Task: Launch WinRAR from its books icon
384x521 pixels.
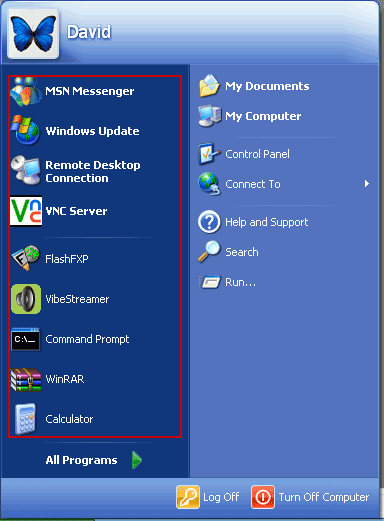Action: point(26,379)
